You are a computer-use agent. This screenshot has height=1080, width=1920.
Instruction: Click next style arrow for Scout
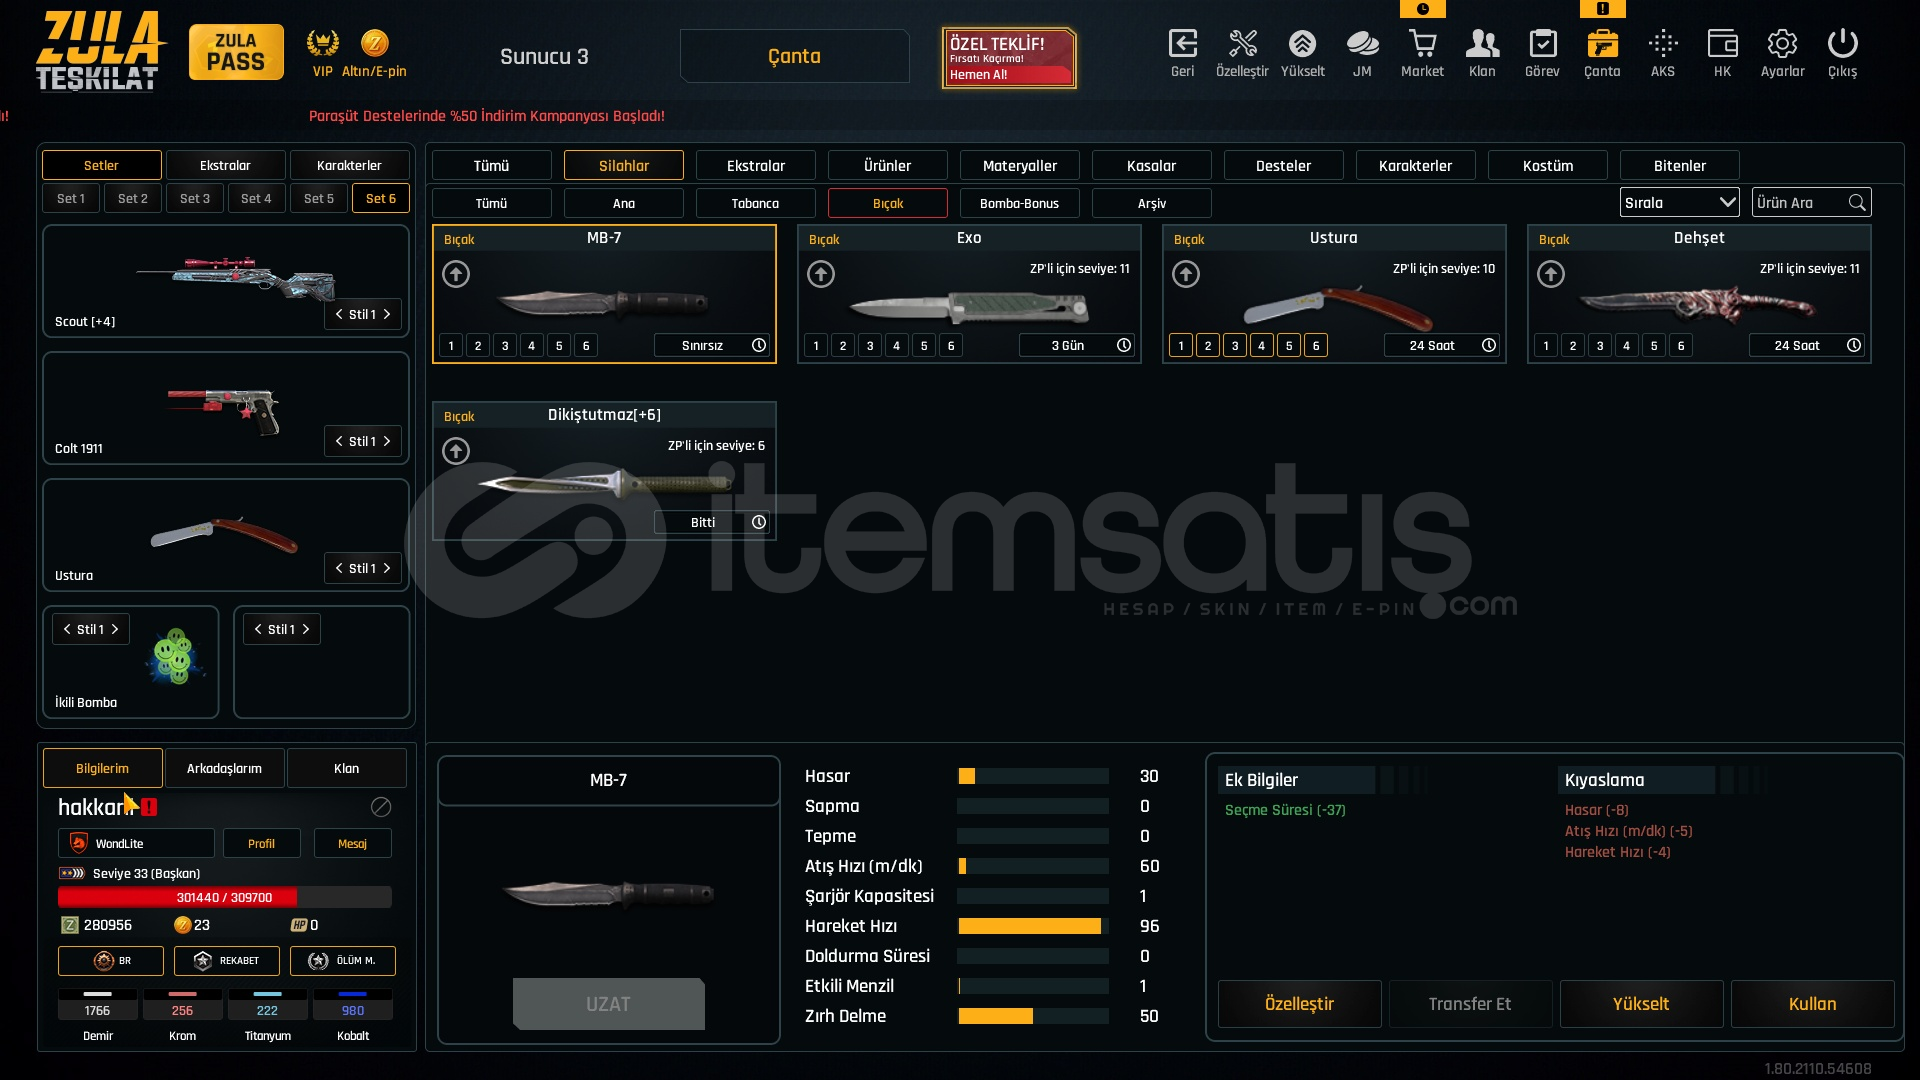pyautogui.click(x=387, y=315)
